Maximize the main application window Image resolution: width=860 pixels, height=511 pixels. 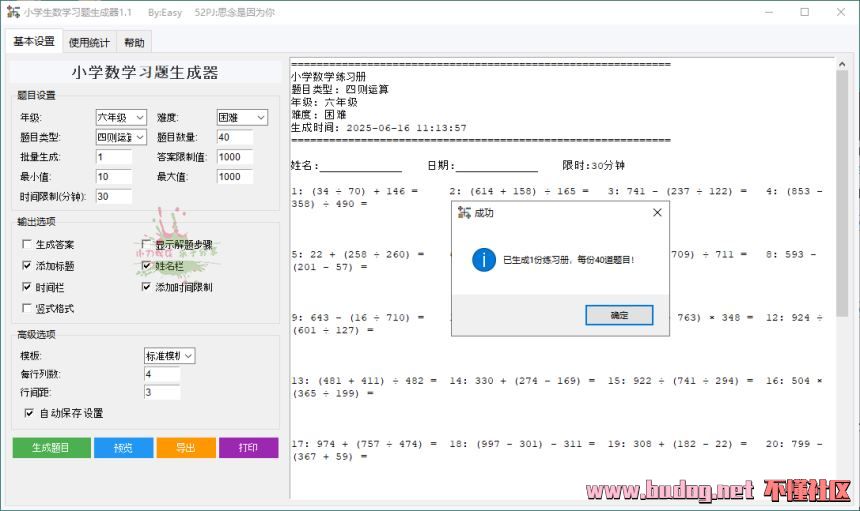(804, 12)
